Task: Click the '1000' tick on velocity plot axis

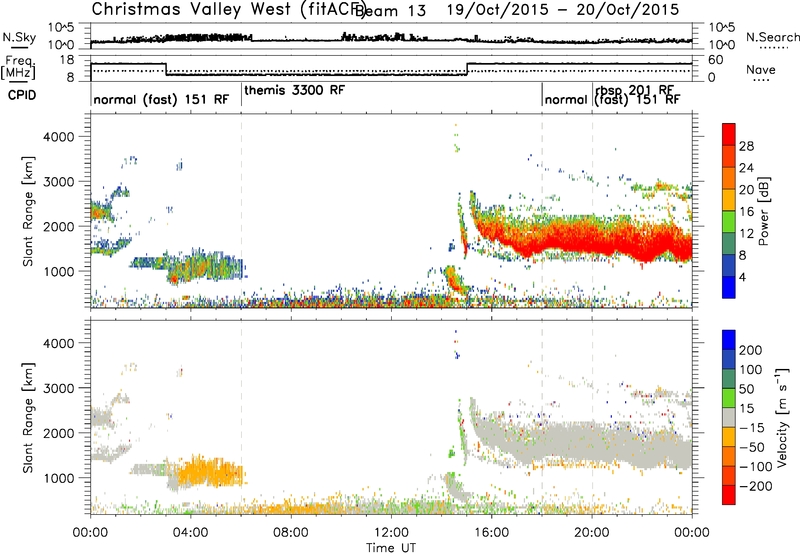Action: point(58,478)
